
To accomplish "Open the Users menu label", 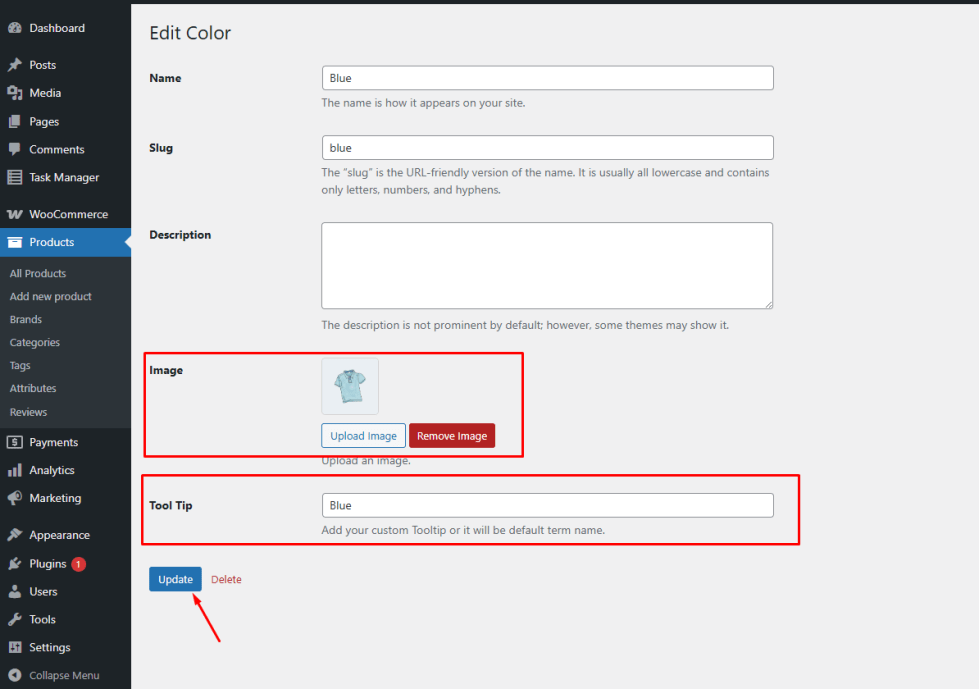I will click(x=43, y=592).
